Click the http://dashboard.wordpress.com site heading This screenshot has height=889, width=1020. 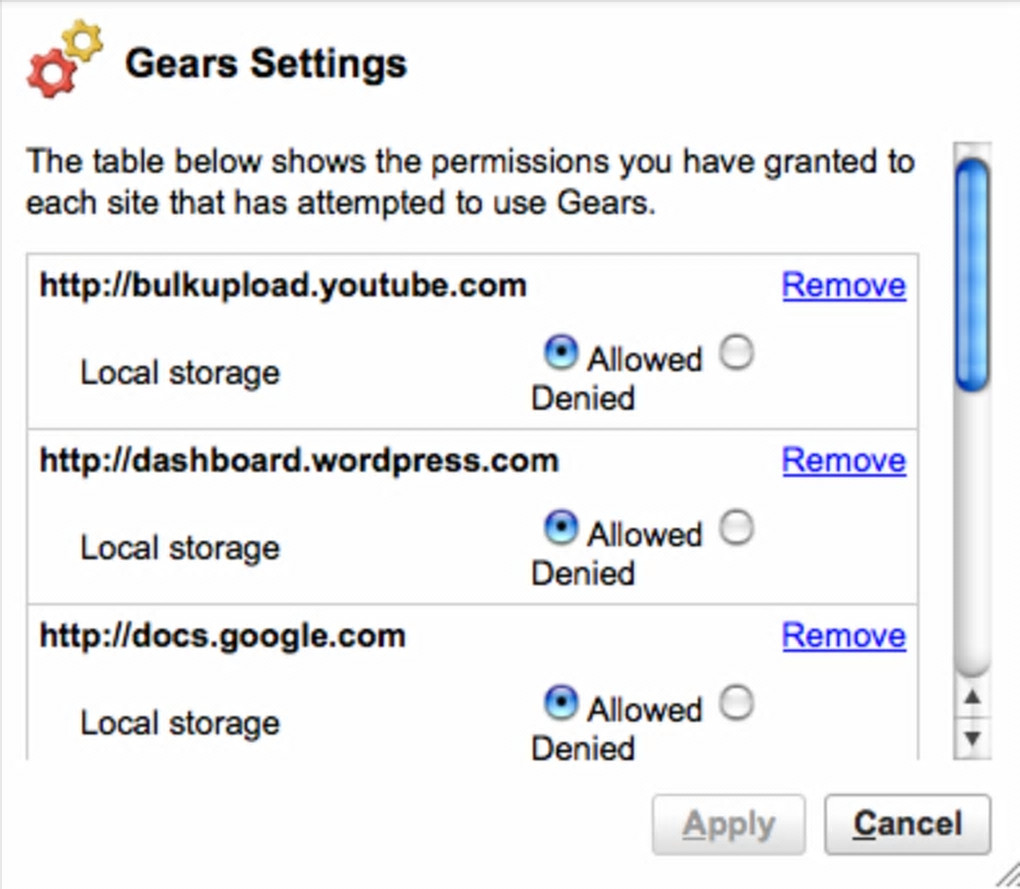click(299, 461)
